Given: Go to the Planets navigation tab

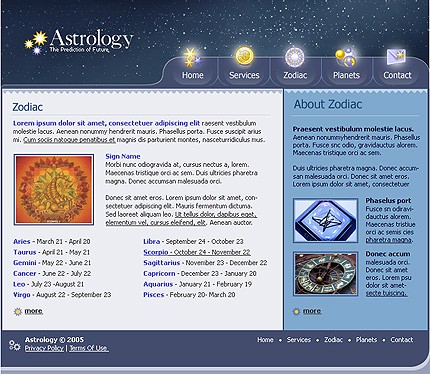Looking at the screenshot, I should click(346, 75).
